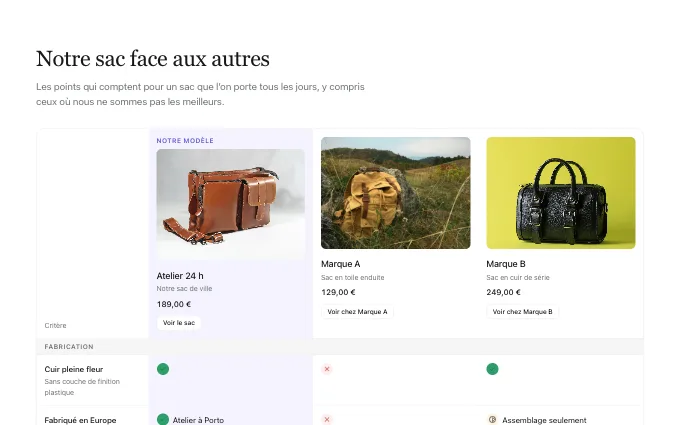Select the 'Atelier 24 h' product name

tap(180, 276)
